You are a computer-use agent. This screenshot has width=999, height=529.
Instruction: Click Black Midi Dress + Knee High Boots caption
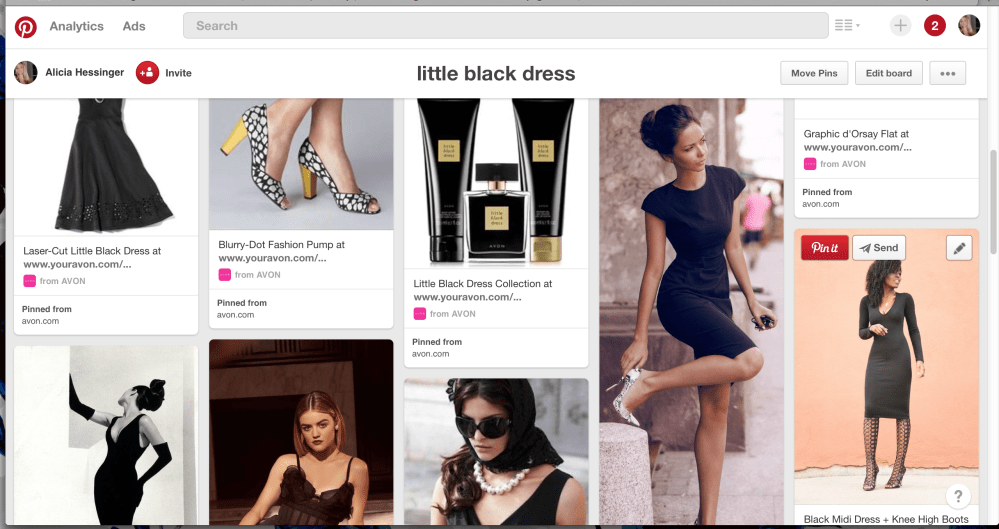[x=886, y=519]
